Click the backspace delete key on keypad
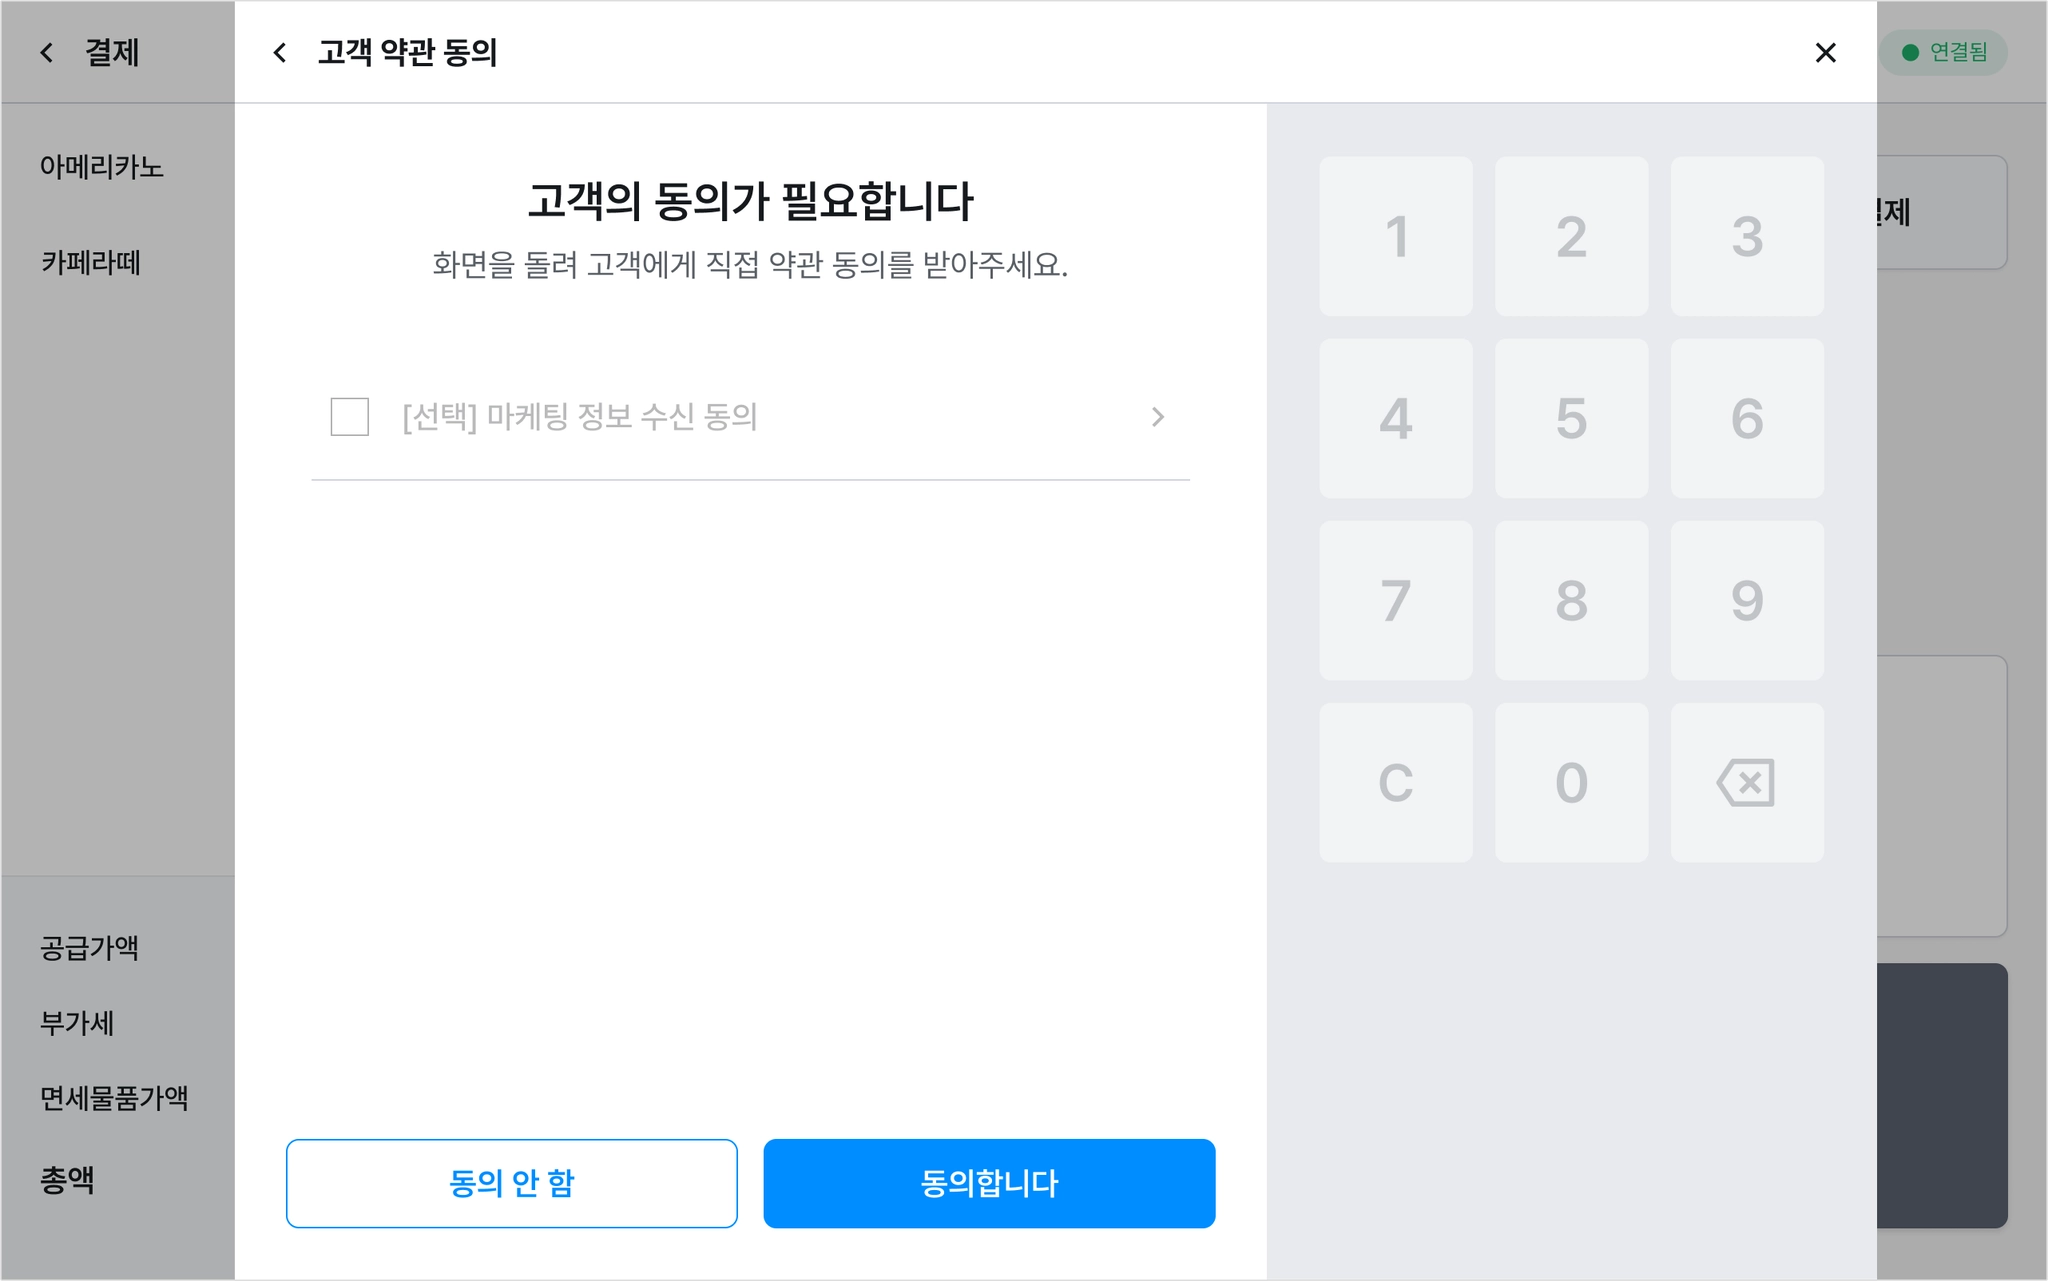The height and width of the screenshot is (1281, 2048). pos(1747,782)
